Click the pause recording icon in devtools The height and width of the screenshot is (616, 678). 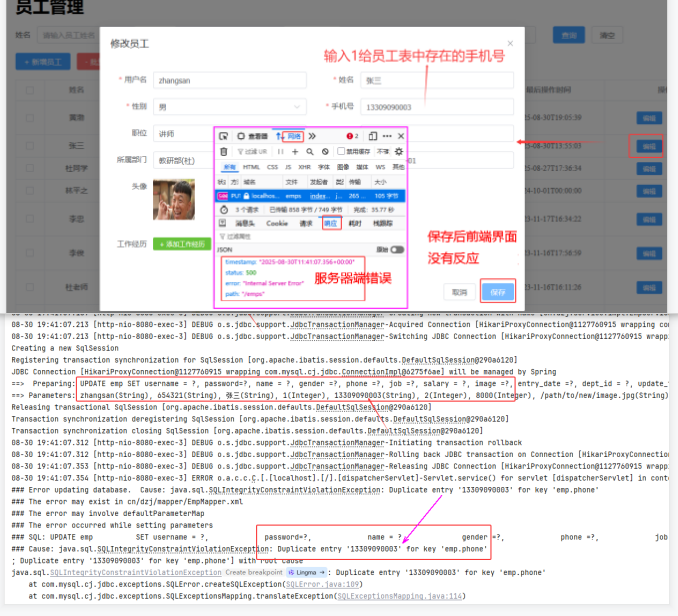point(281,152)
